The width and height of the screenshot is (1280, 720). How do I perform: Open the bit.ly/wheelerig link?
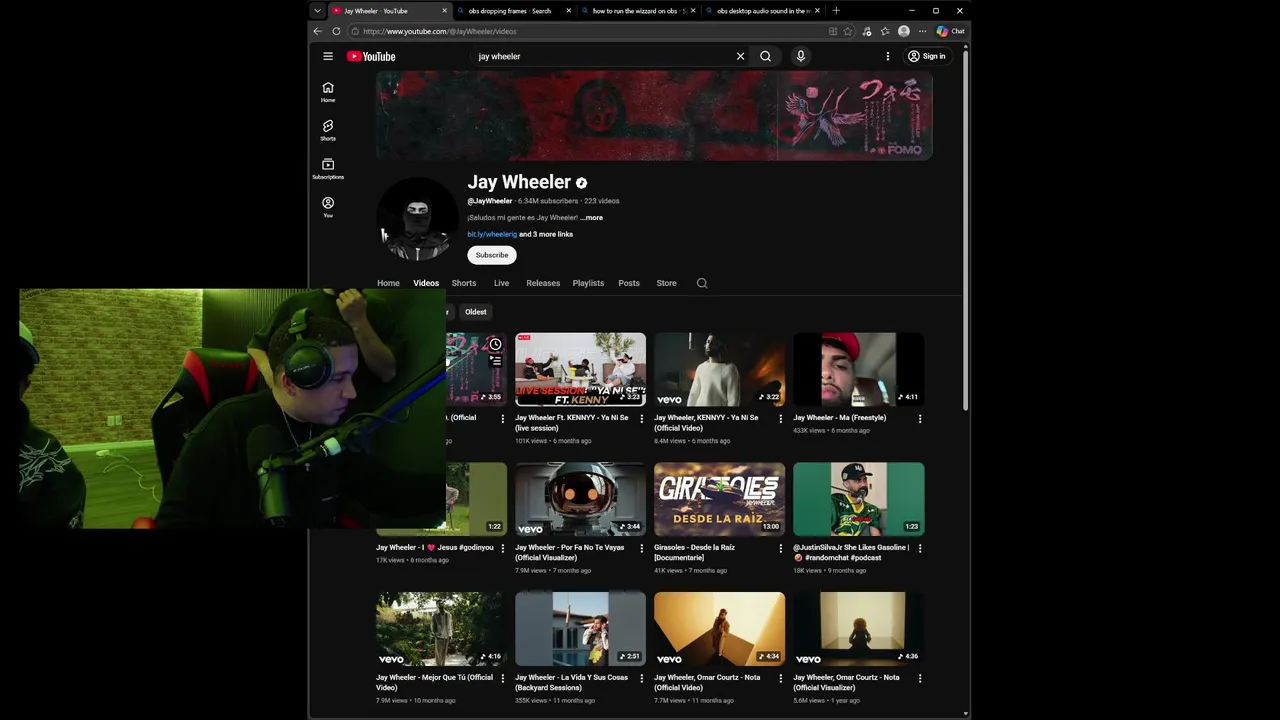pyautogui.click(x=492, y=234)
